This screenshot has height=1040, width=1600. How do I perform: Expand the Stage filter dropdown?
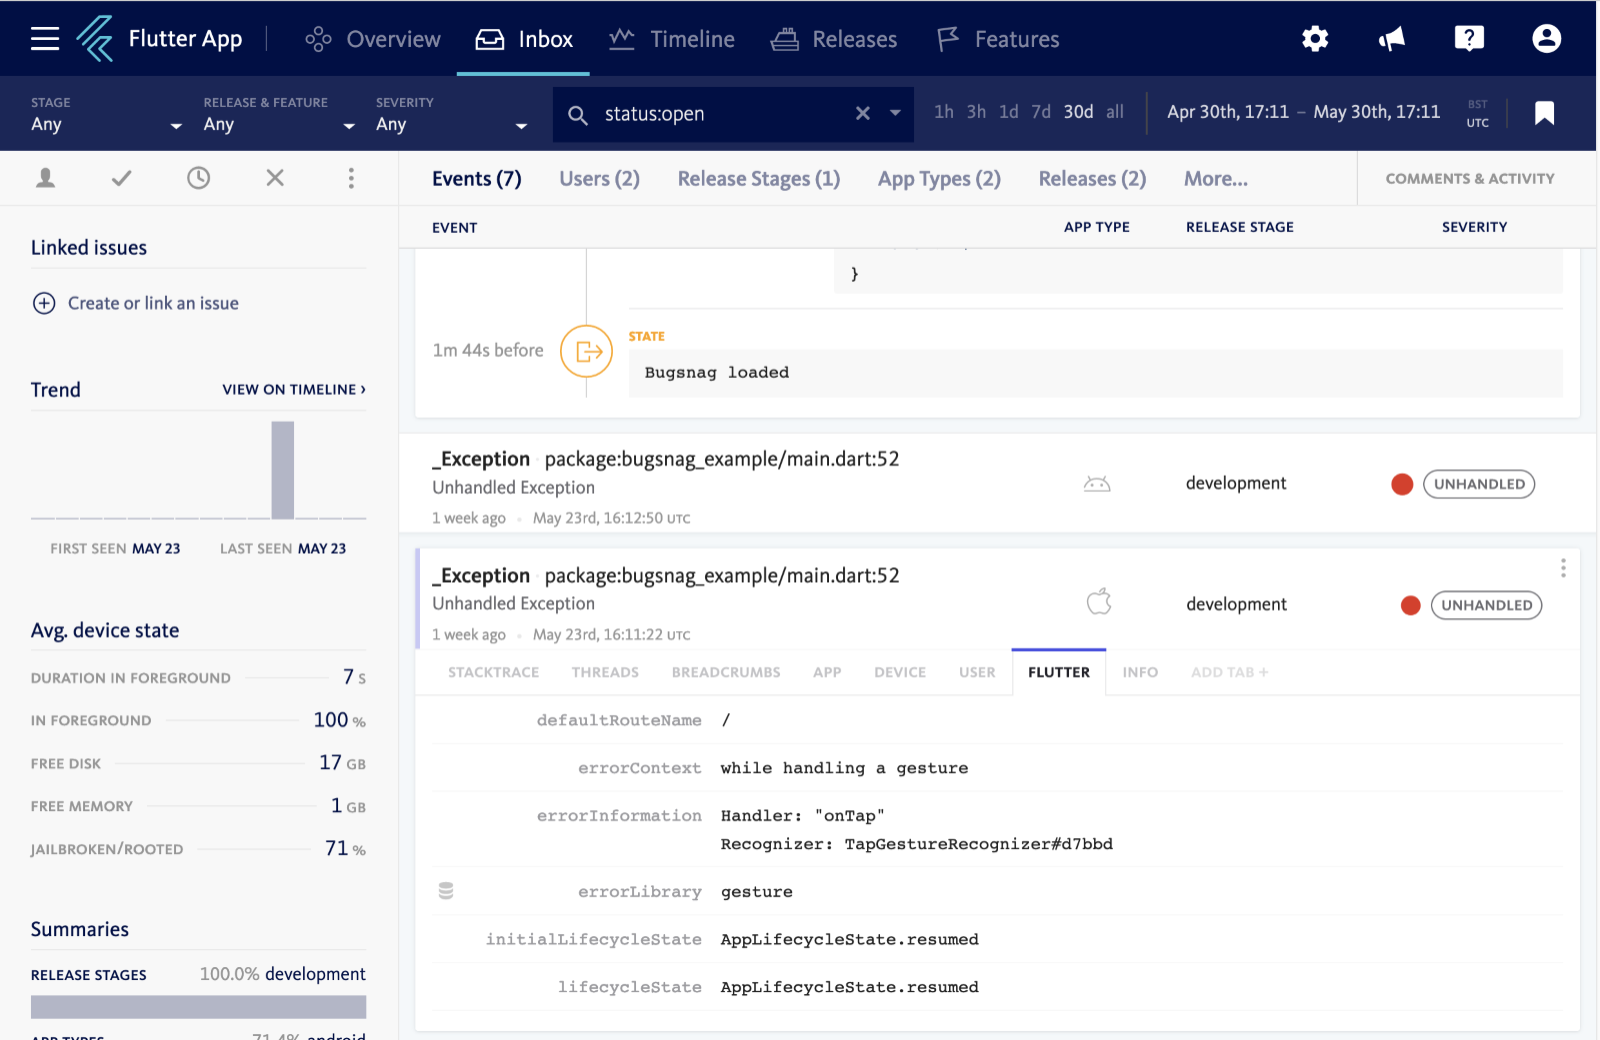click(x=105, y=124)
